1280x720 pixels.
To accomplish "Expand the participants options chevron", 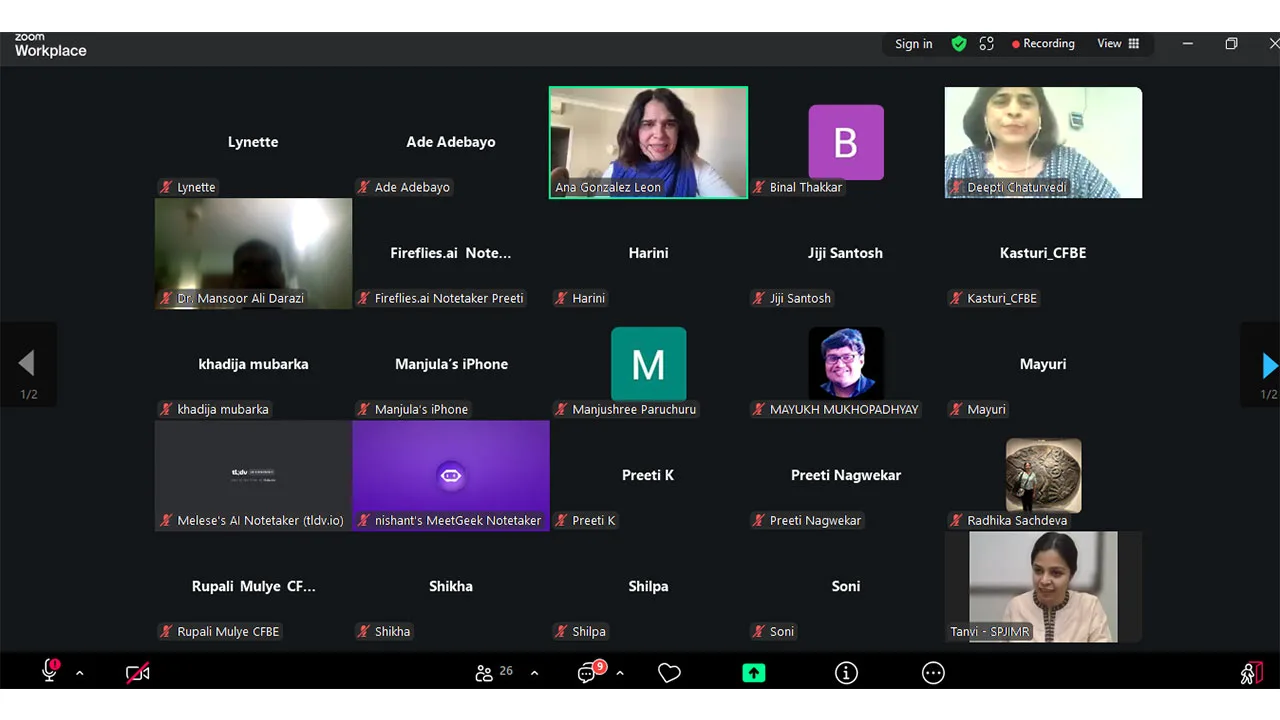I will 534,673.
